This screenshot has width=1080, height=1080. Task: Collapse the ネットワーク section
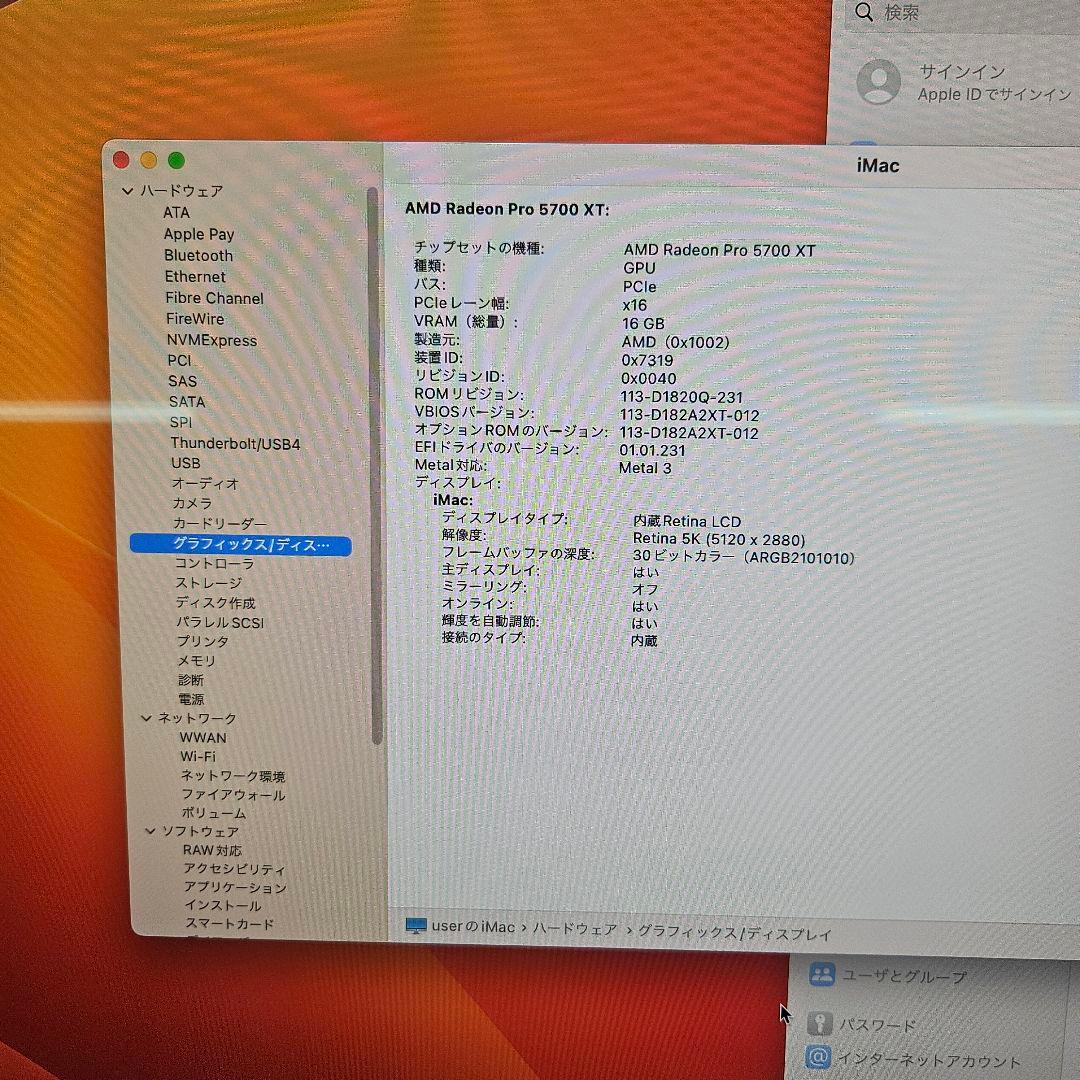[x=146, y=718]
